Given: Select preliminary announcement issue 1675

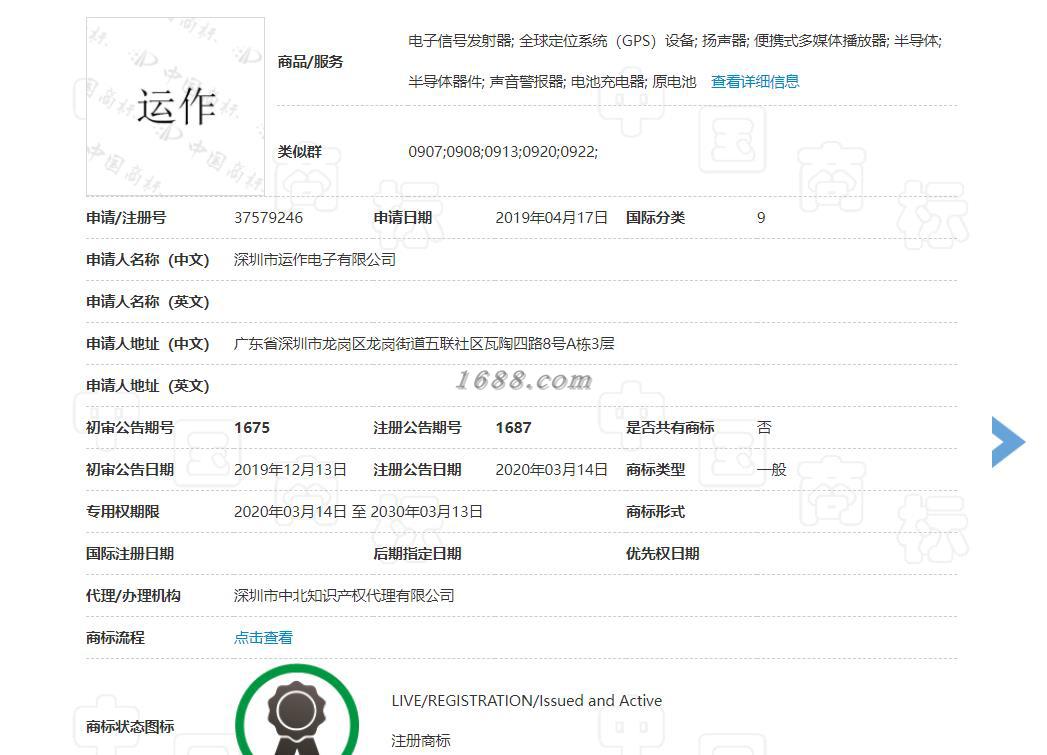Looking at the screenshot, I should (252, 428).
